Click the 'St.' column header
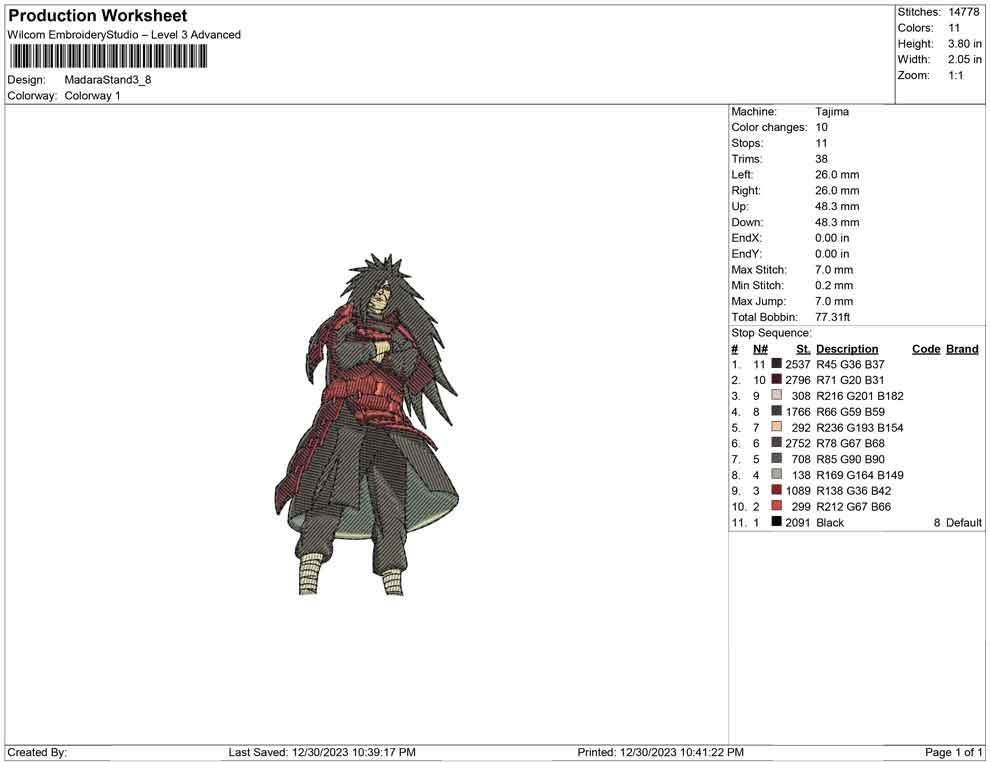990x762 pixels. [x=803, y=349]
